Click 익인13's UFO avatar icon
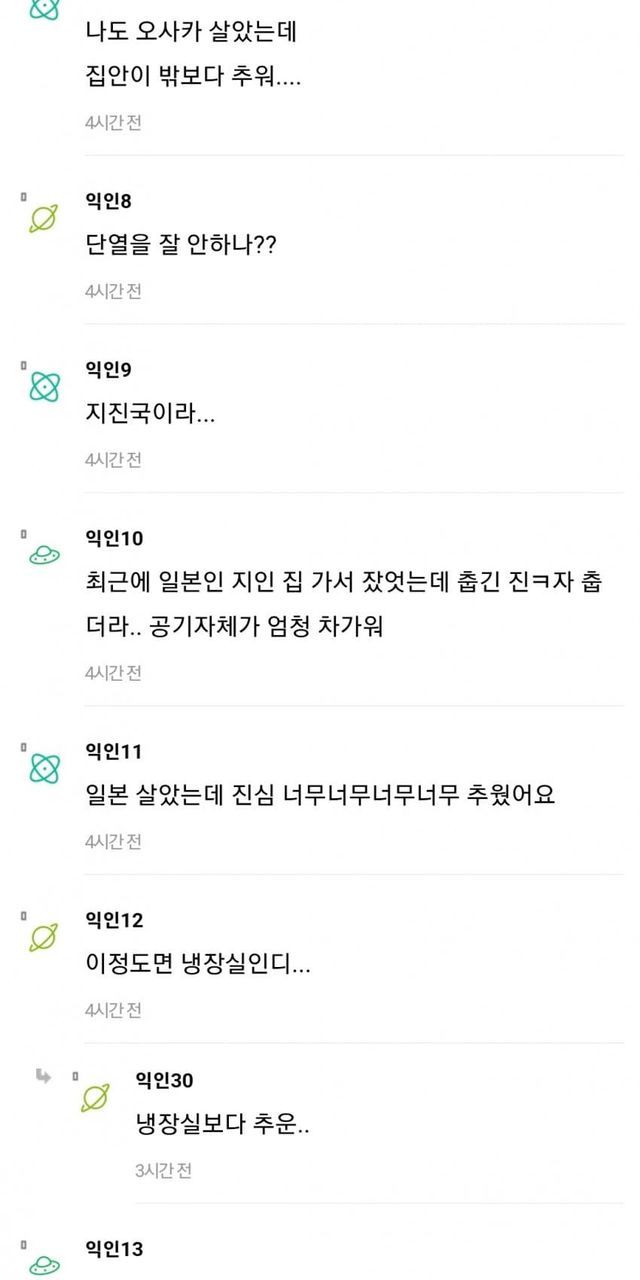Viewport: 640px width, 1280px height. 44,1262
